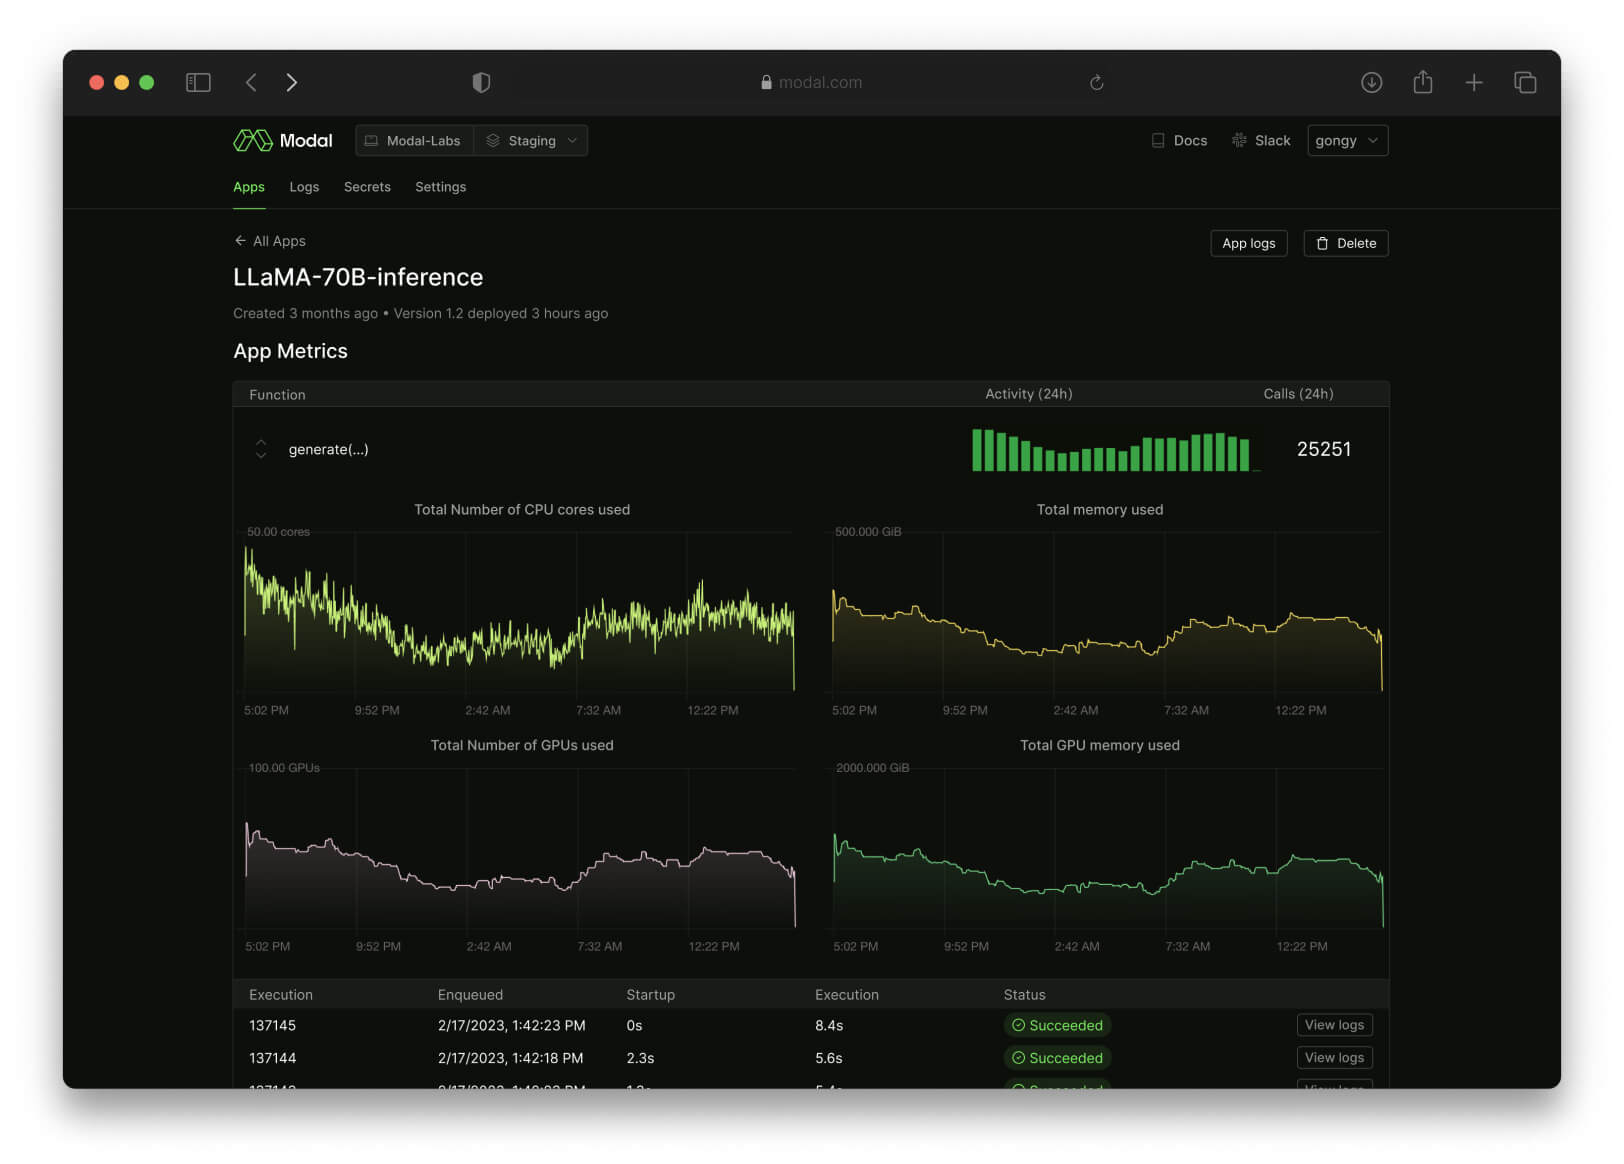Show tab overview icon
1624x1164 pixels.
[x=1524, y=82]
